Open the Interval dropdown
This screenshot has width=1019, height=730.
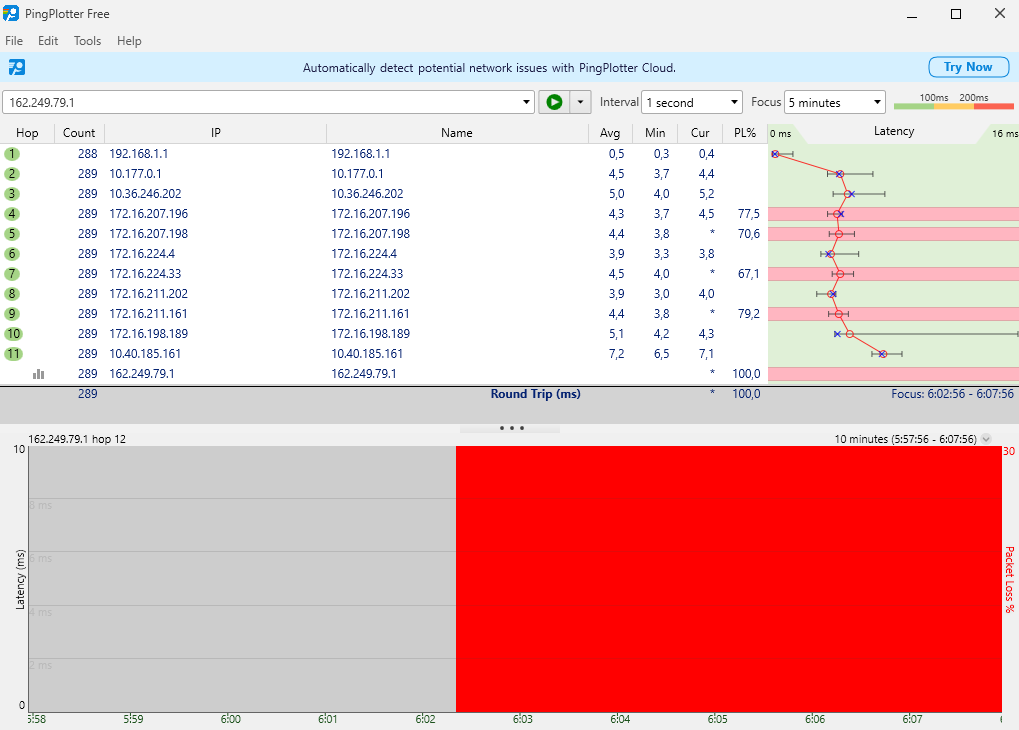pos(734,102)
